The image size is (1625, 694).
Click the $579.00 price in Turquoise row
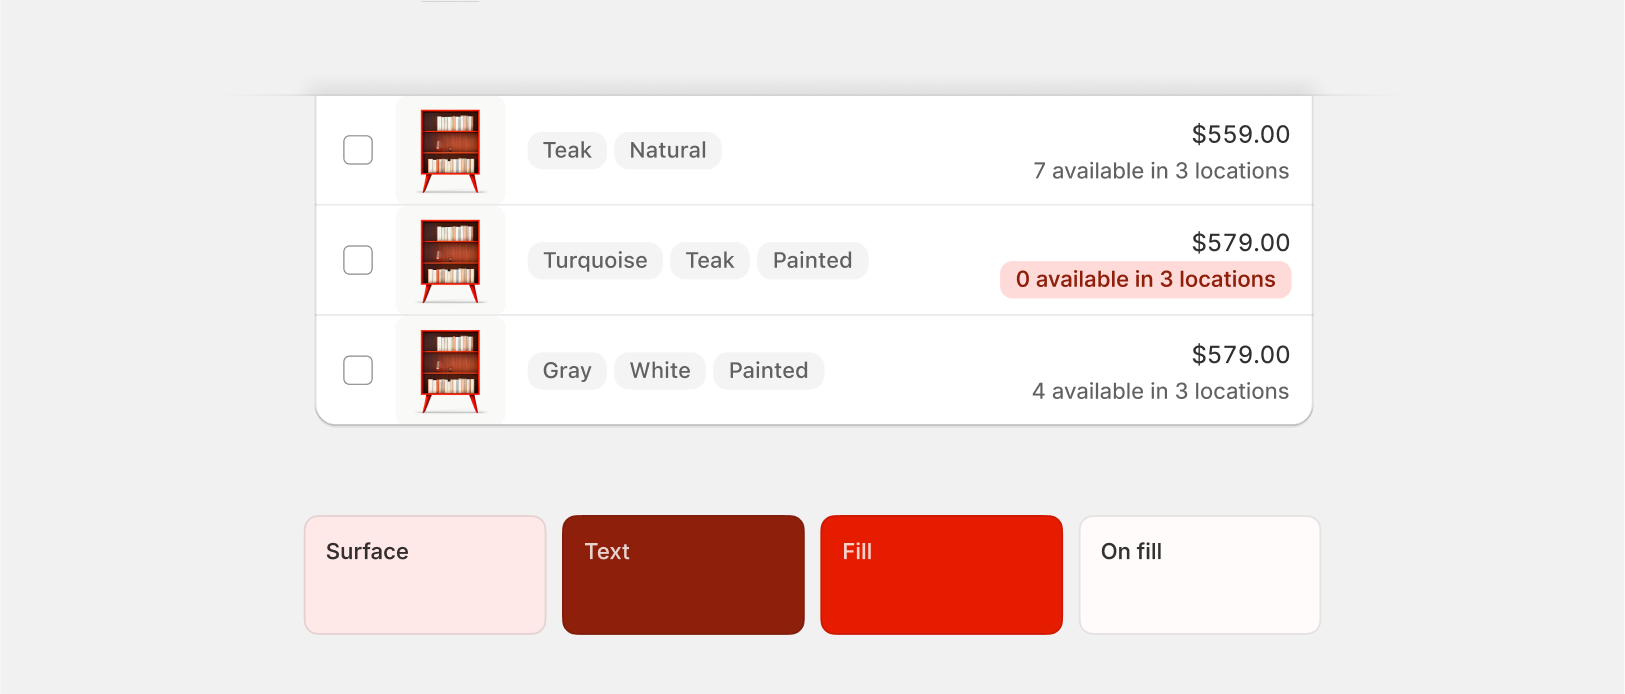tap(1241, 242)
